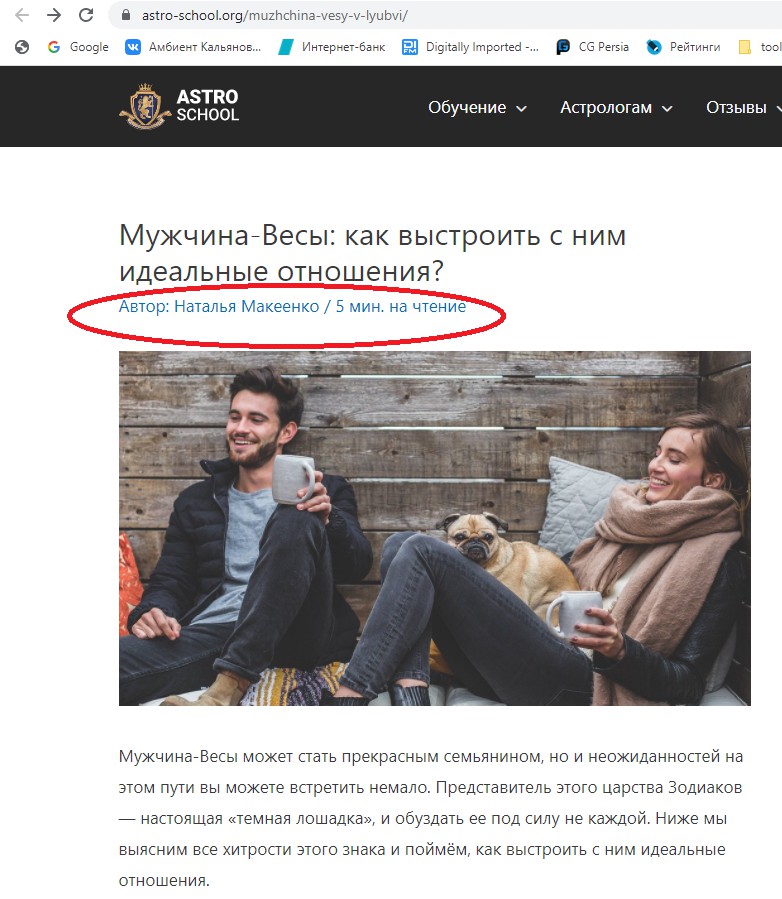Open the Рейтинги bookmark
This screenshot has width=782, height=899.
tap(683, 47)
